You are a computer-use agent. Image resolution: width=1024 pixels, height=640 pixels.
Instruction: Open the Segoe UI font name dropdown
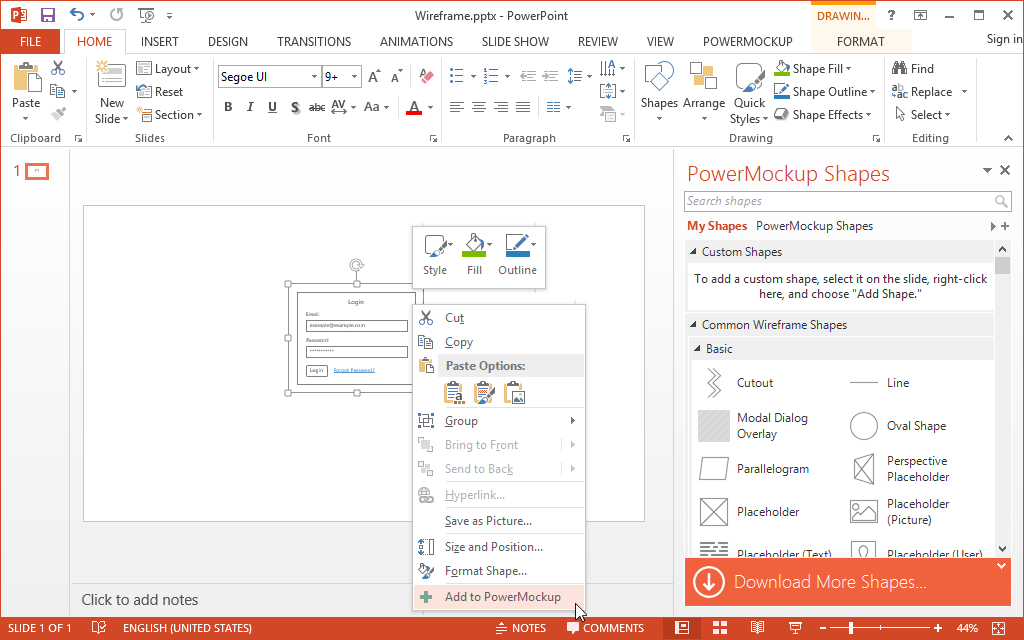point(314,77)
